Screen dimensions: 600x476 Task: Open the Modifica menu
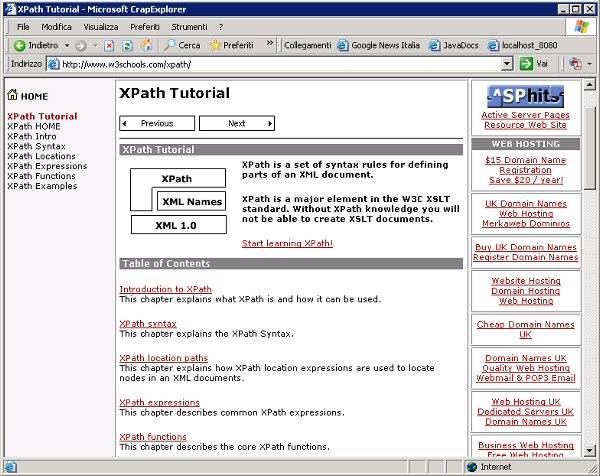56,27
